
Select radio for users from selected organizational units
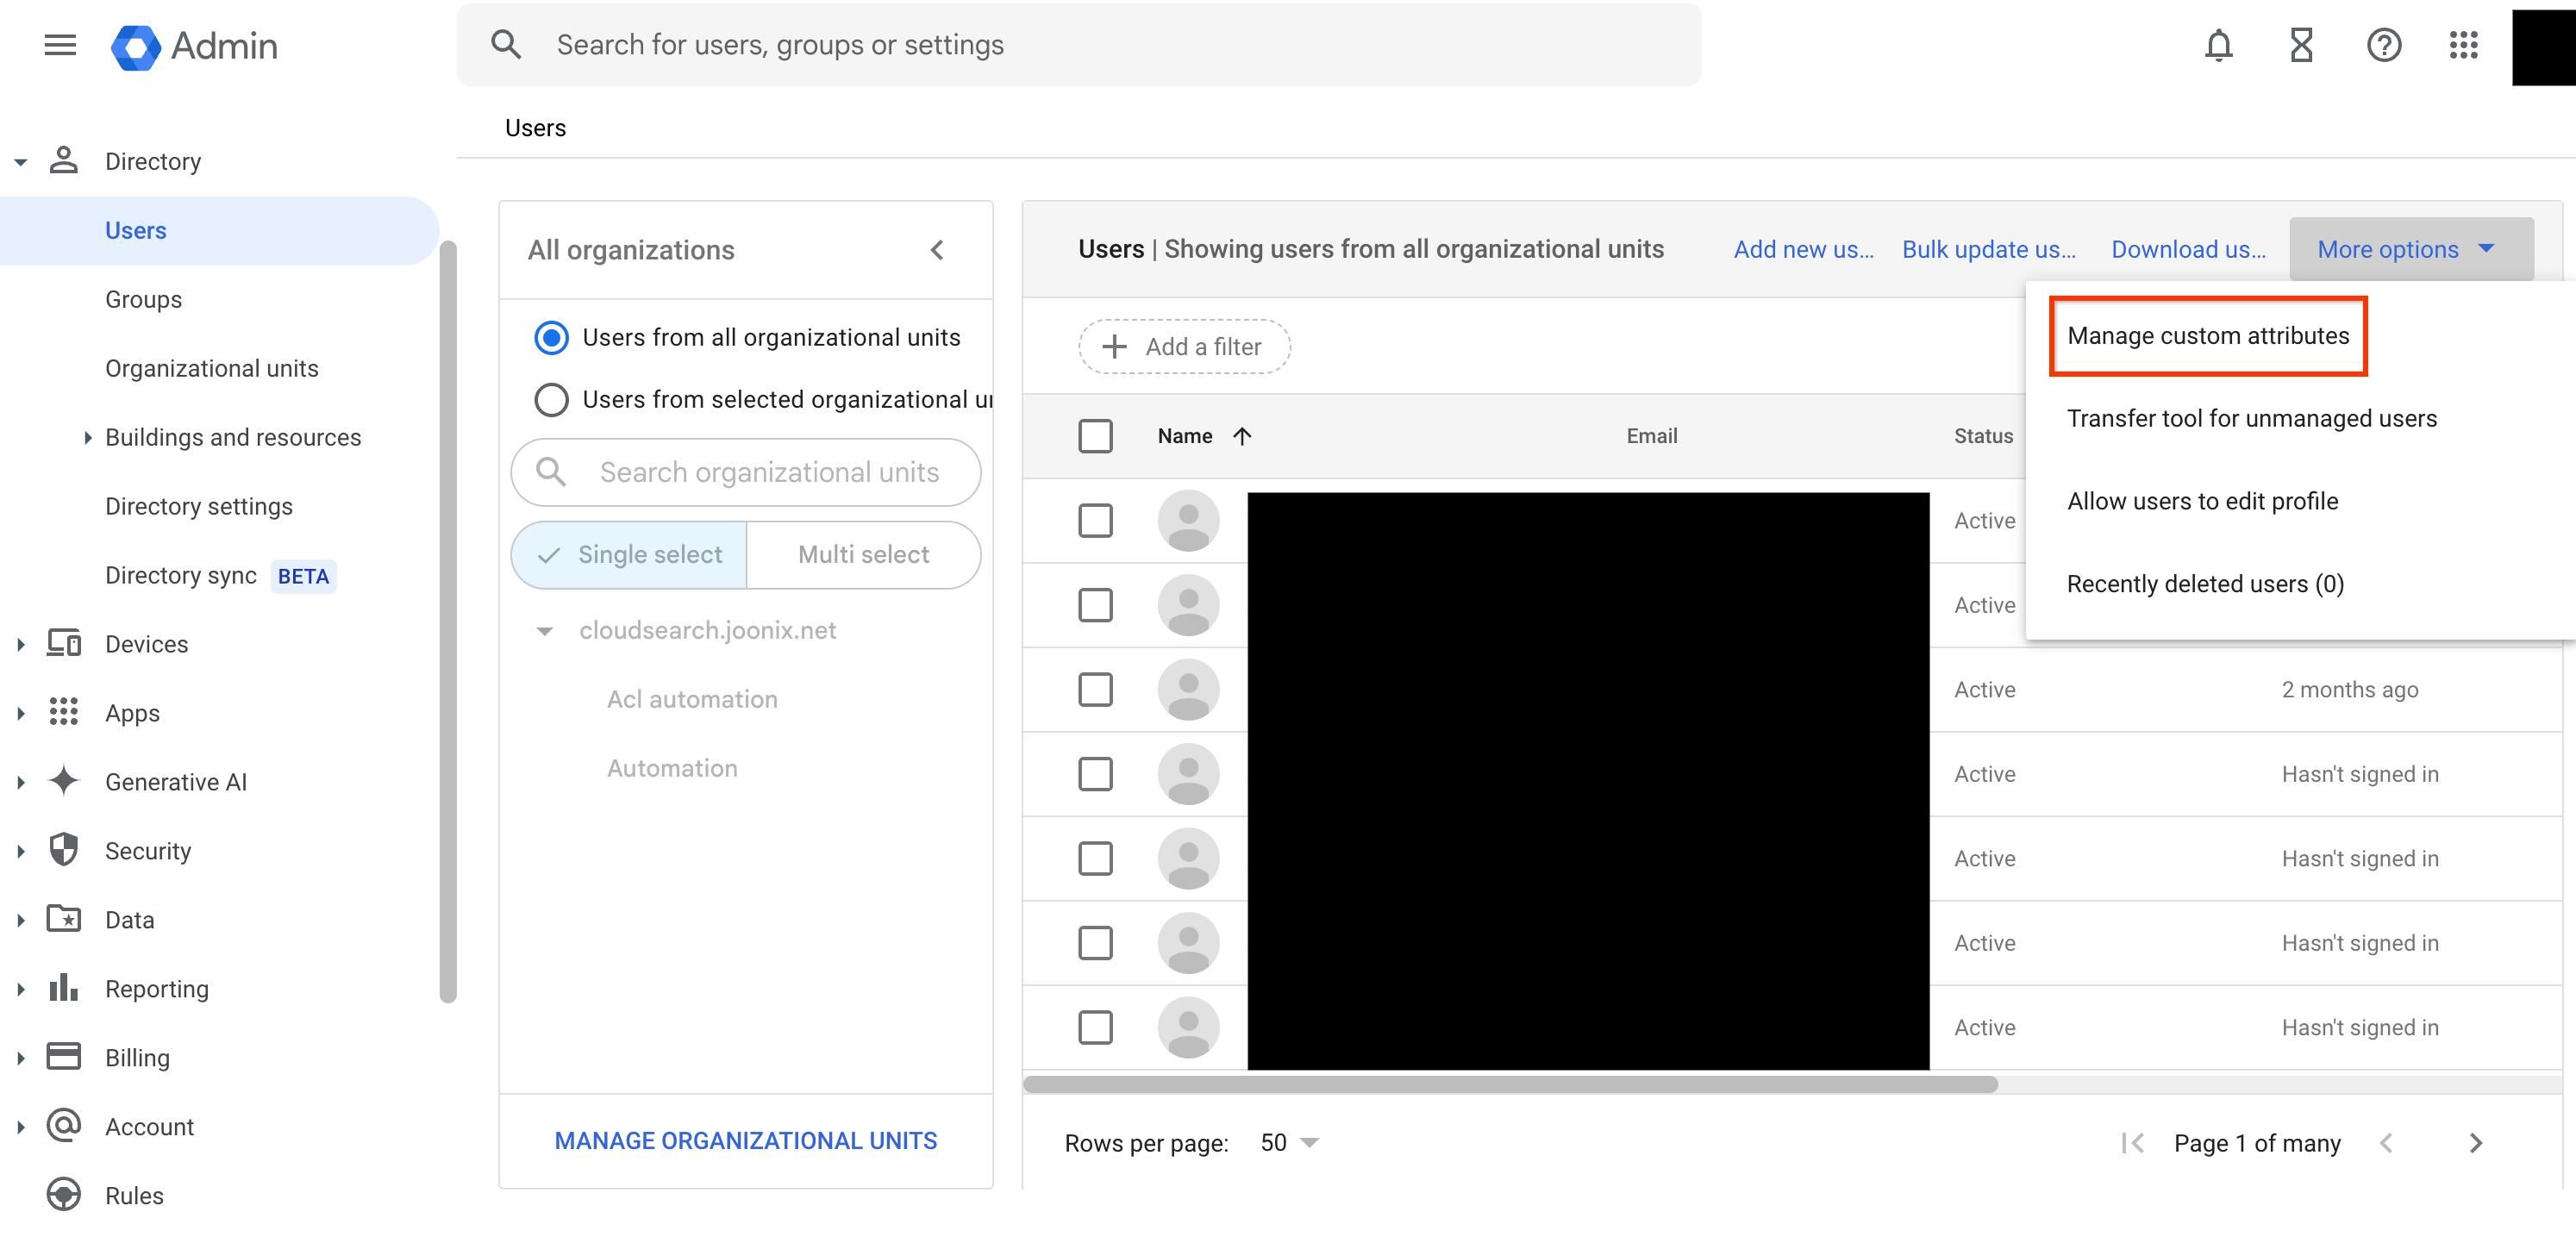tap(551, 399)
